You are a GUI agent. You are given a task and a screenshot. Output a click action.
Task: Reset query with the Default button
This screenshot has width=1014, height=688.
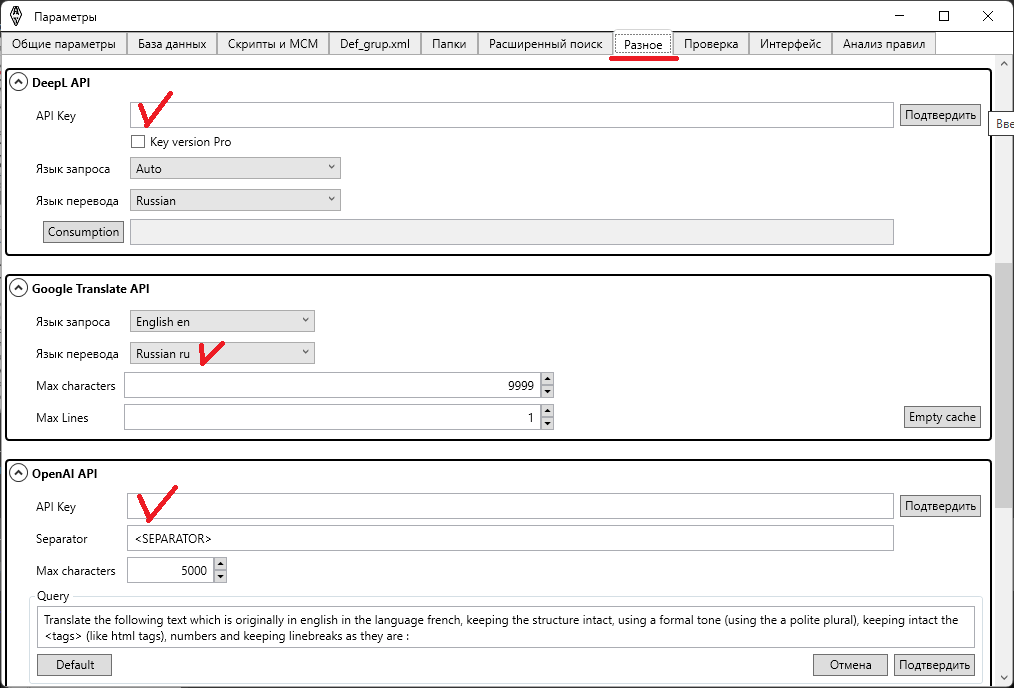point(74,665)
